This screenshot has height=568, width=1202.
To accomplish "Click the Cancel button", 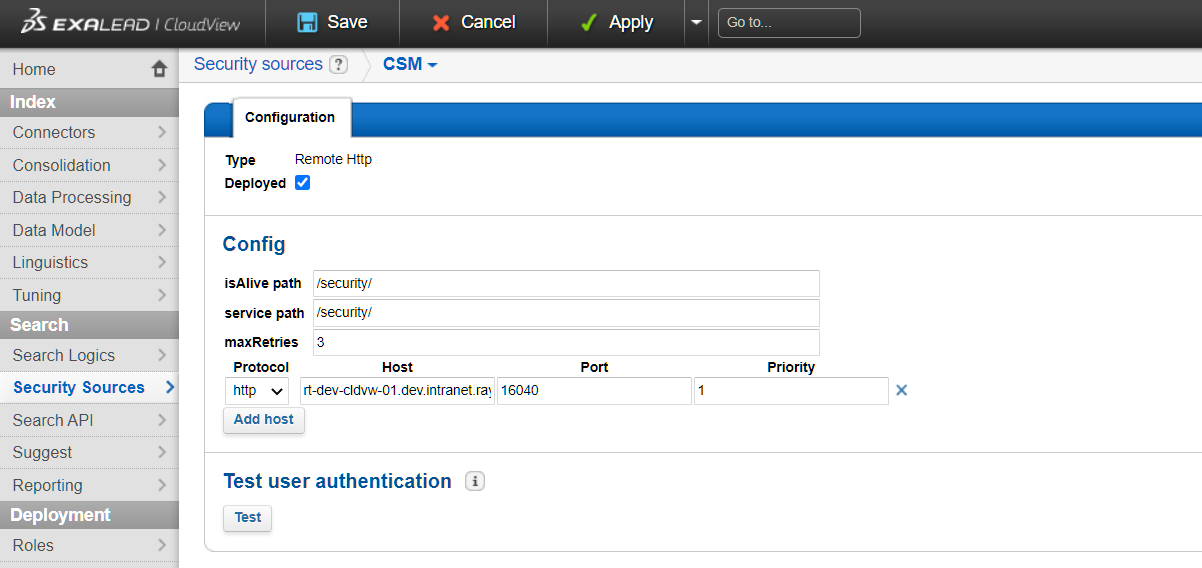I will (x=473, y=22).
